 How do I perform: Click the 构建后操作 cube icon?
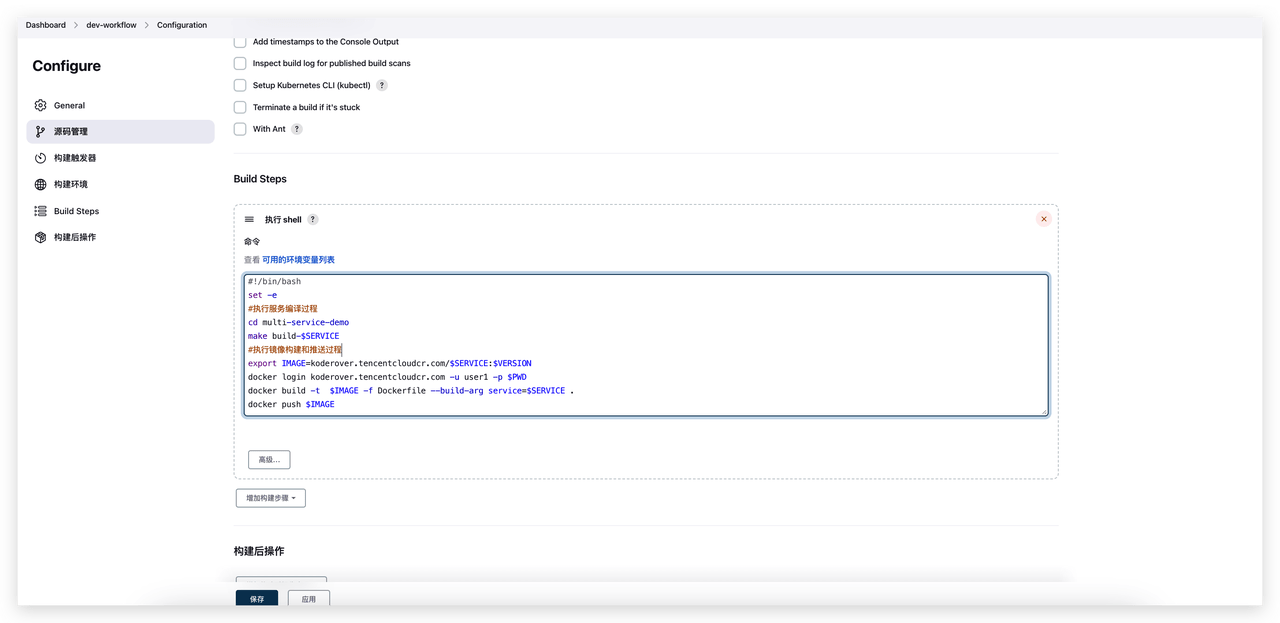click(x=40, y=237)
